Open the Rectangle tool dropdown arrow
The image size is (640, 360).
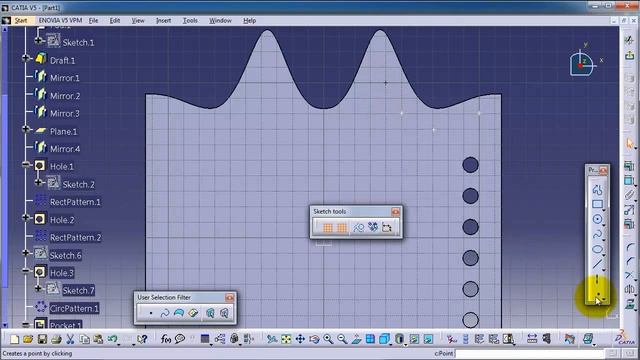pyautogui.click(x=604, y=209)
